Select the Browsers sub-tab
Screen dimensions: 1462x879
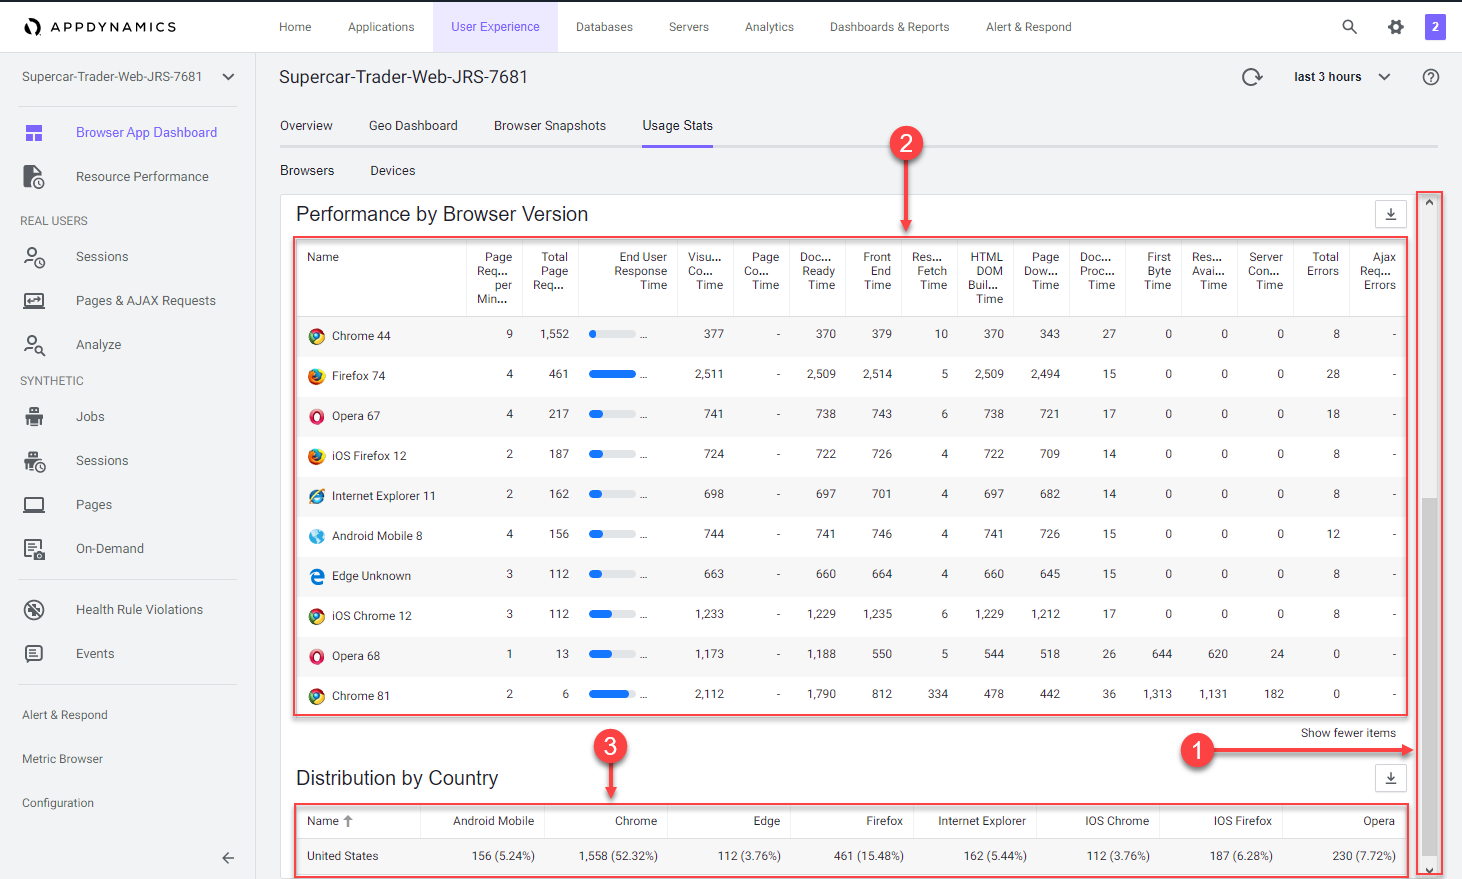307,171
